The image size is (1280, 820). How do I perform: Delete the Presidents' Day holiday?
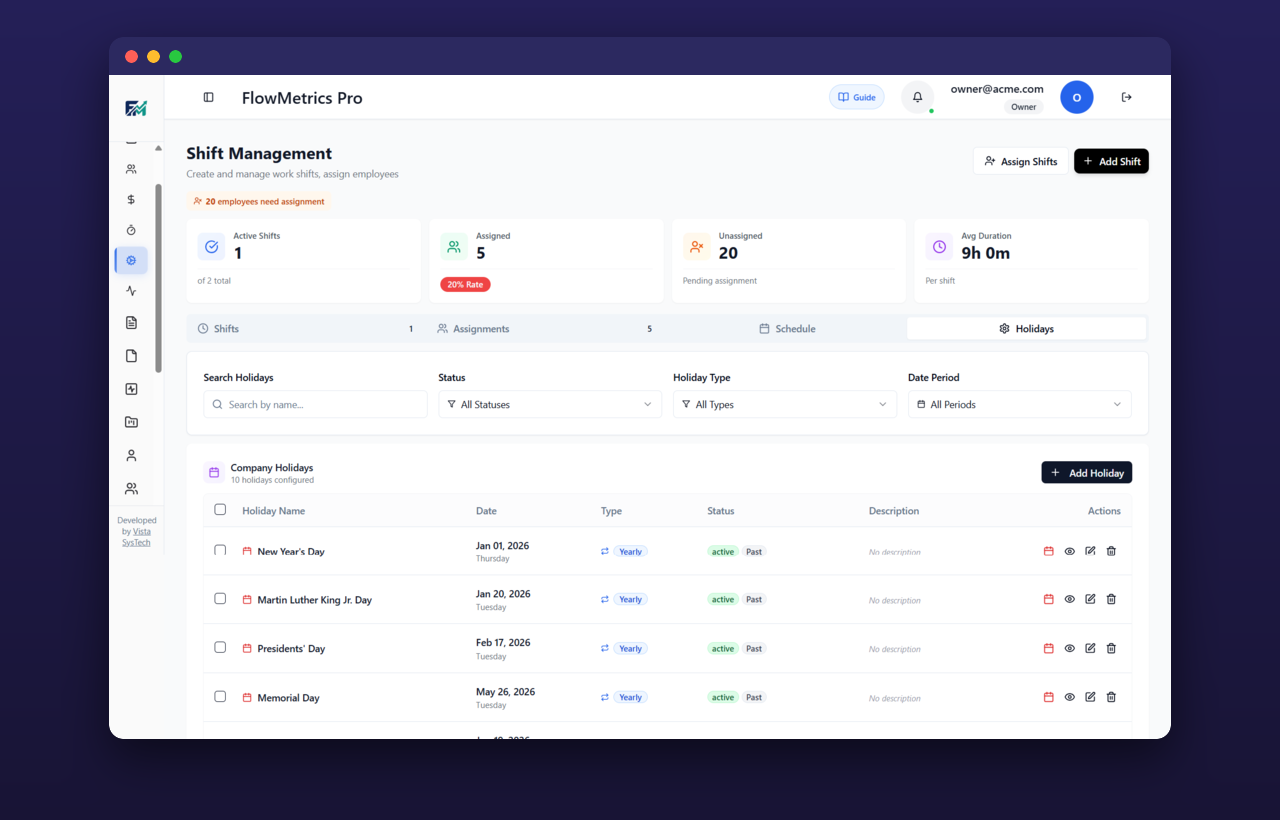pos(1111,648)
